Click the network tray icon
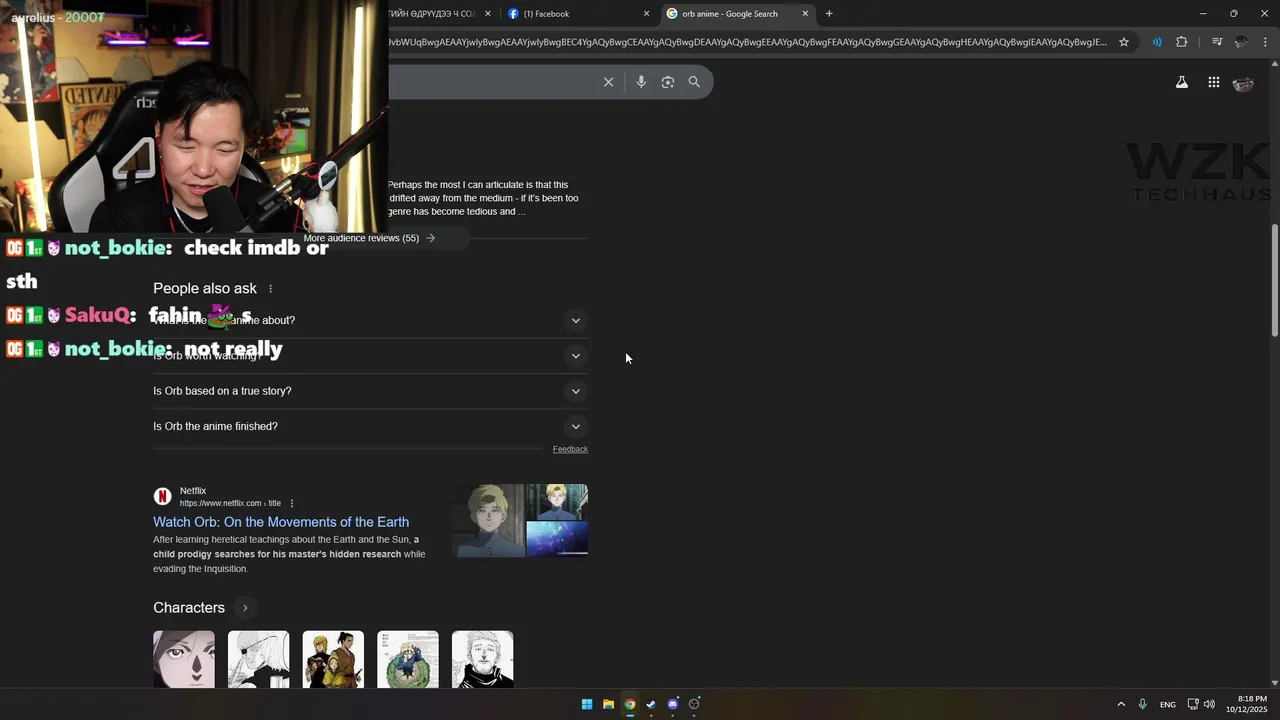This screenshot has width=1280, height=720. (1192, 704)
